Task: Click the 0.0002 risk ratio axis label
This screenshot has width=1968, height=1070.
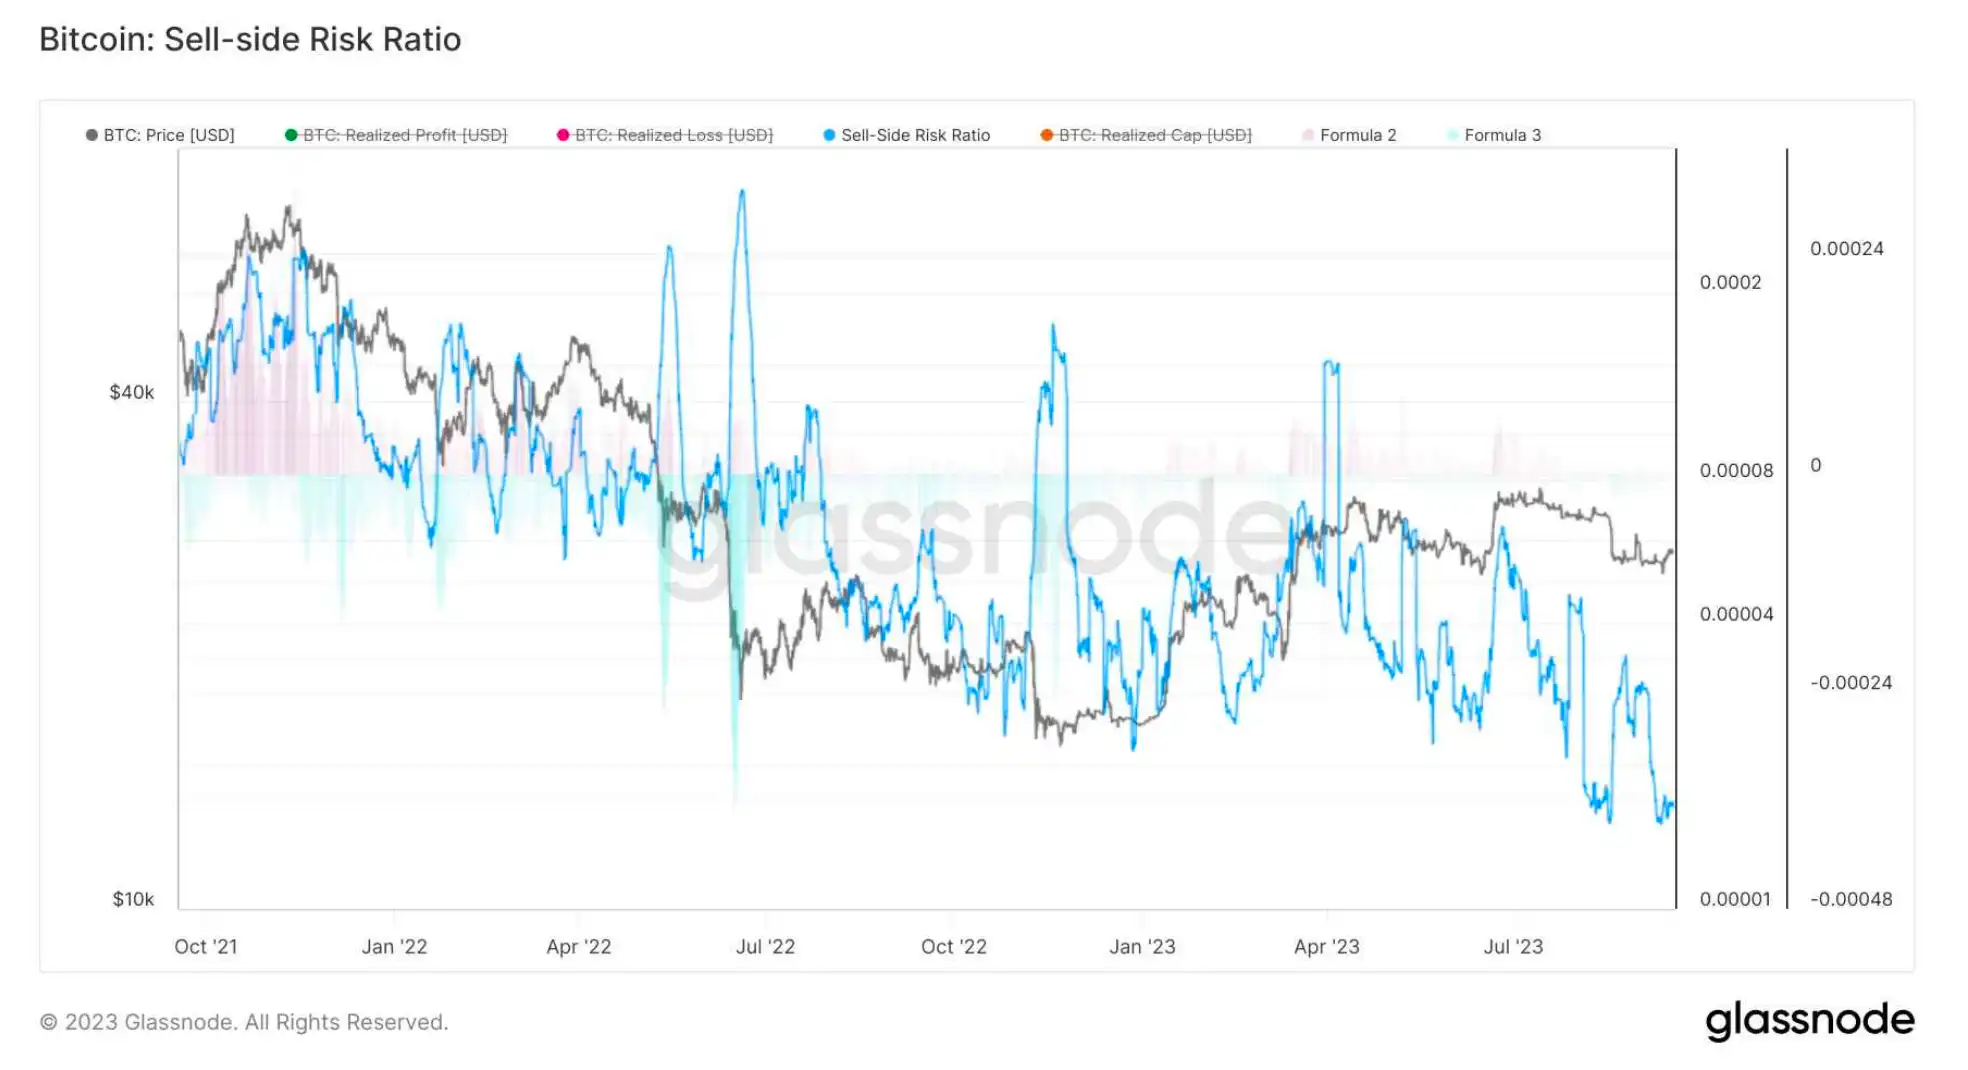Action: pos(1730,282)
